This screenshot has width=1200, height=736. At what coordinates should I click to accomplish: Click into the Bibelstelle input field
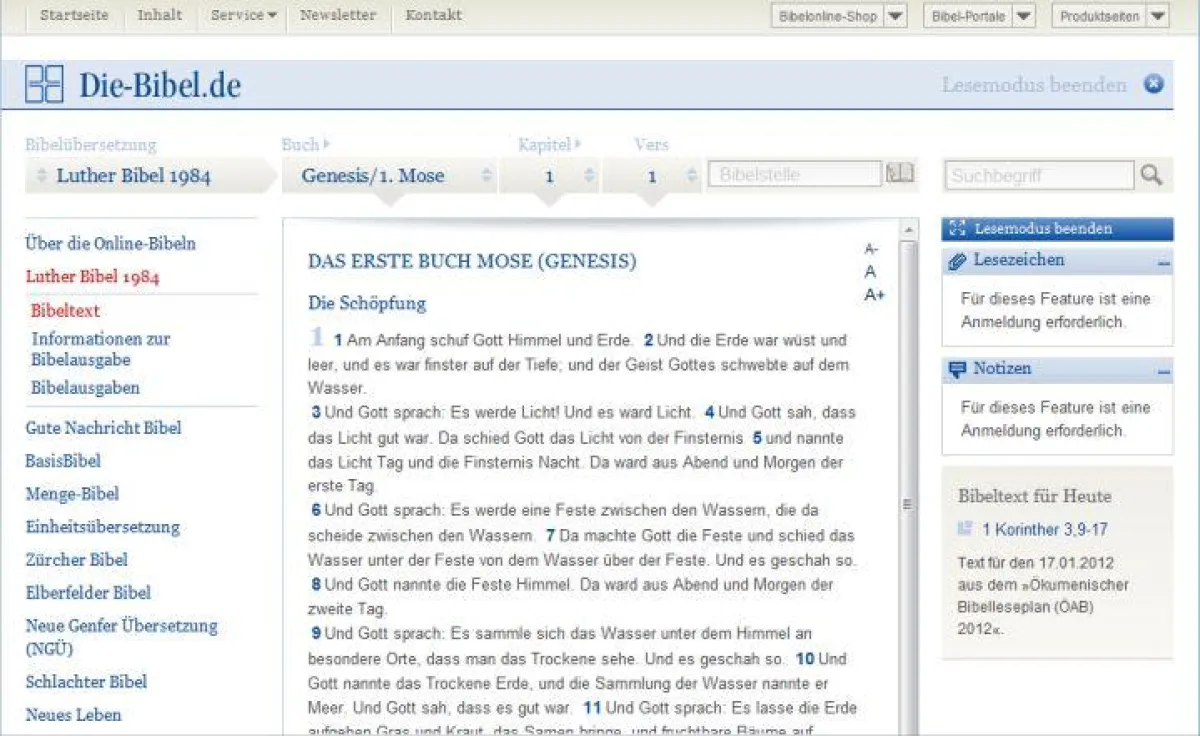click(x=795, y=175)
